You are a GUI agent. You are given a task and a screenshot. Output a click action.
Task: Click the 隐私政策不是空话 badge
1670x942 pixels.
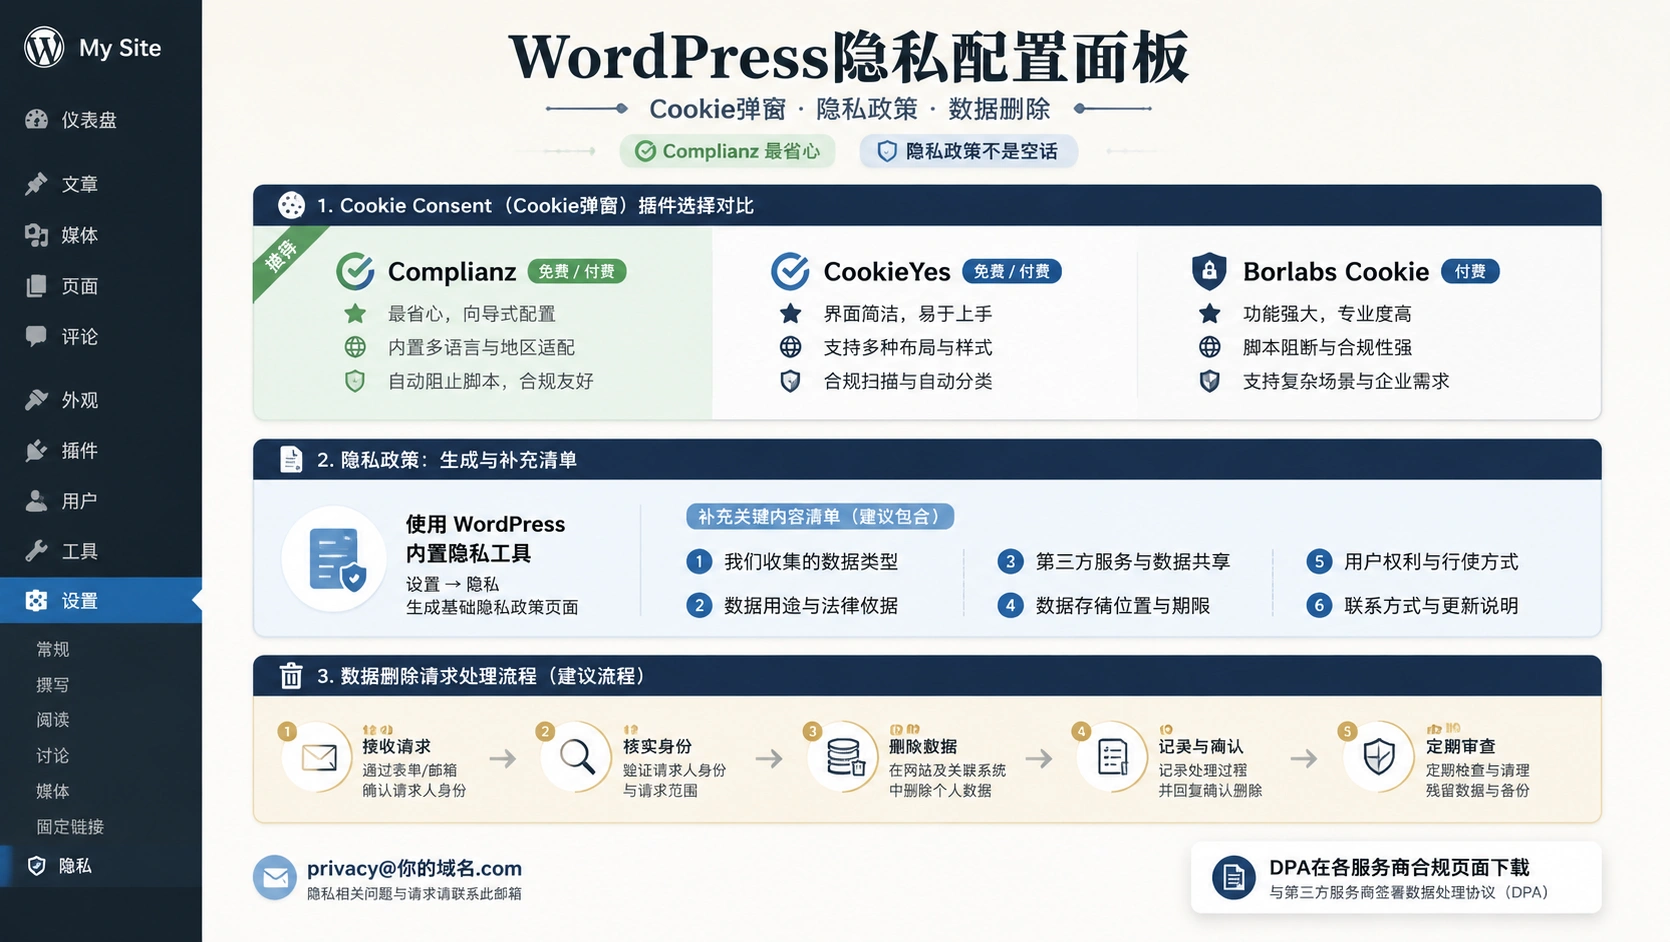coord(969,151)
